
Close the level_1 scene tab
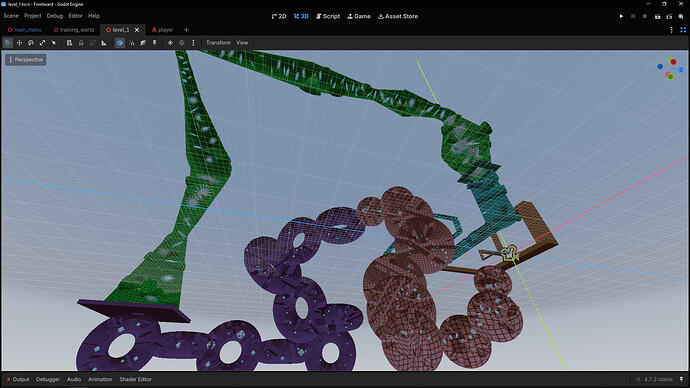tap(137, 30)
